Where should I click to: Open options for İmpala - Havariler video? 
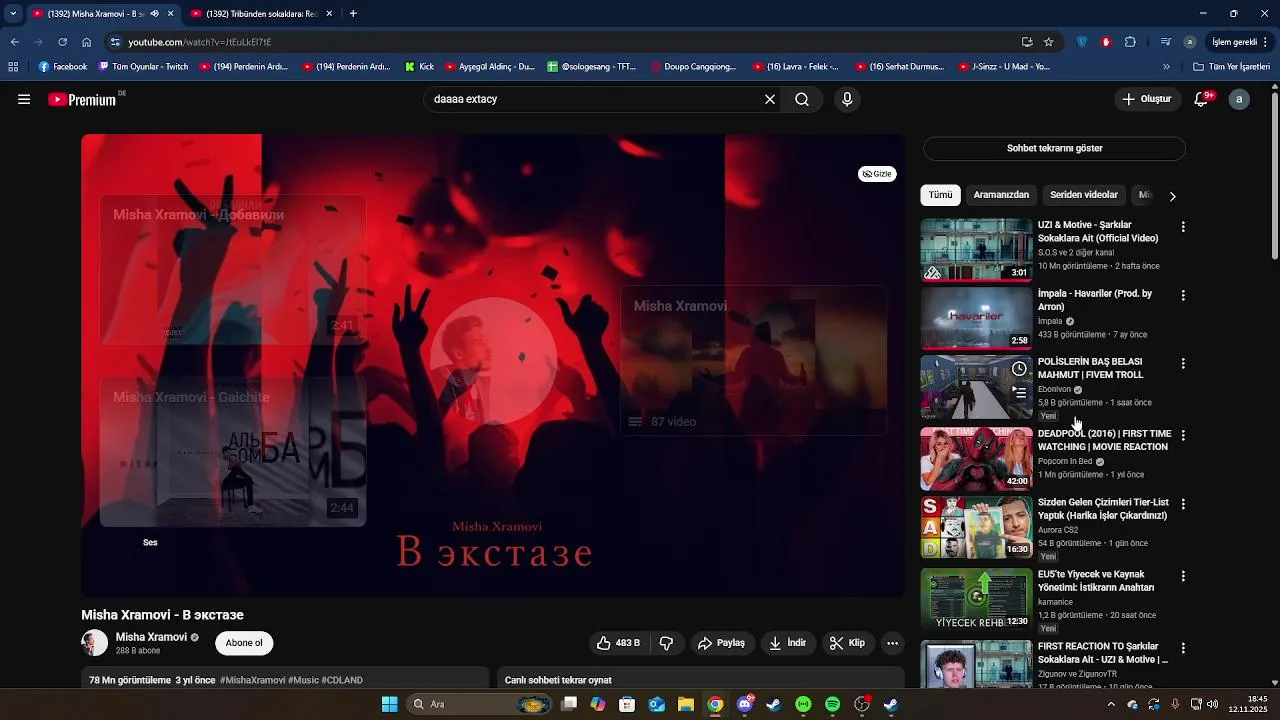coord(1183,295)
